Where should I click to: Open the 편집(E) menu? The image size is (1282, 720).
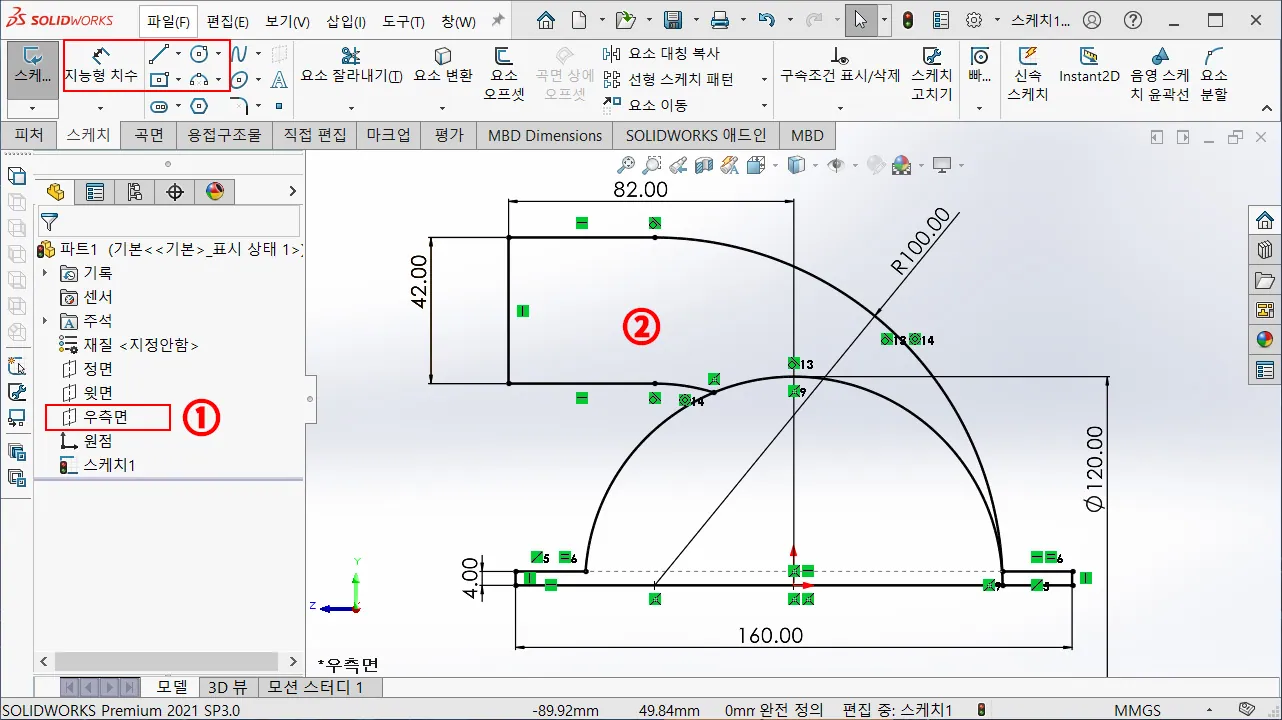click(228, 21)
